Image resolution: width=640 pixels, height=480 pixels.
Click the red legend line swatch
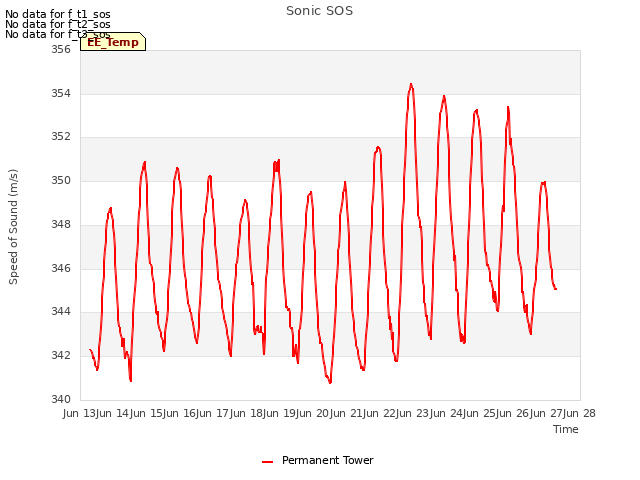point(267,462)
